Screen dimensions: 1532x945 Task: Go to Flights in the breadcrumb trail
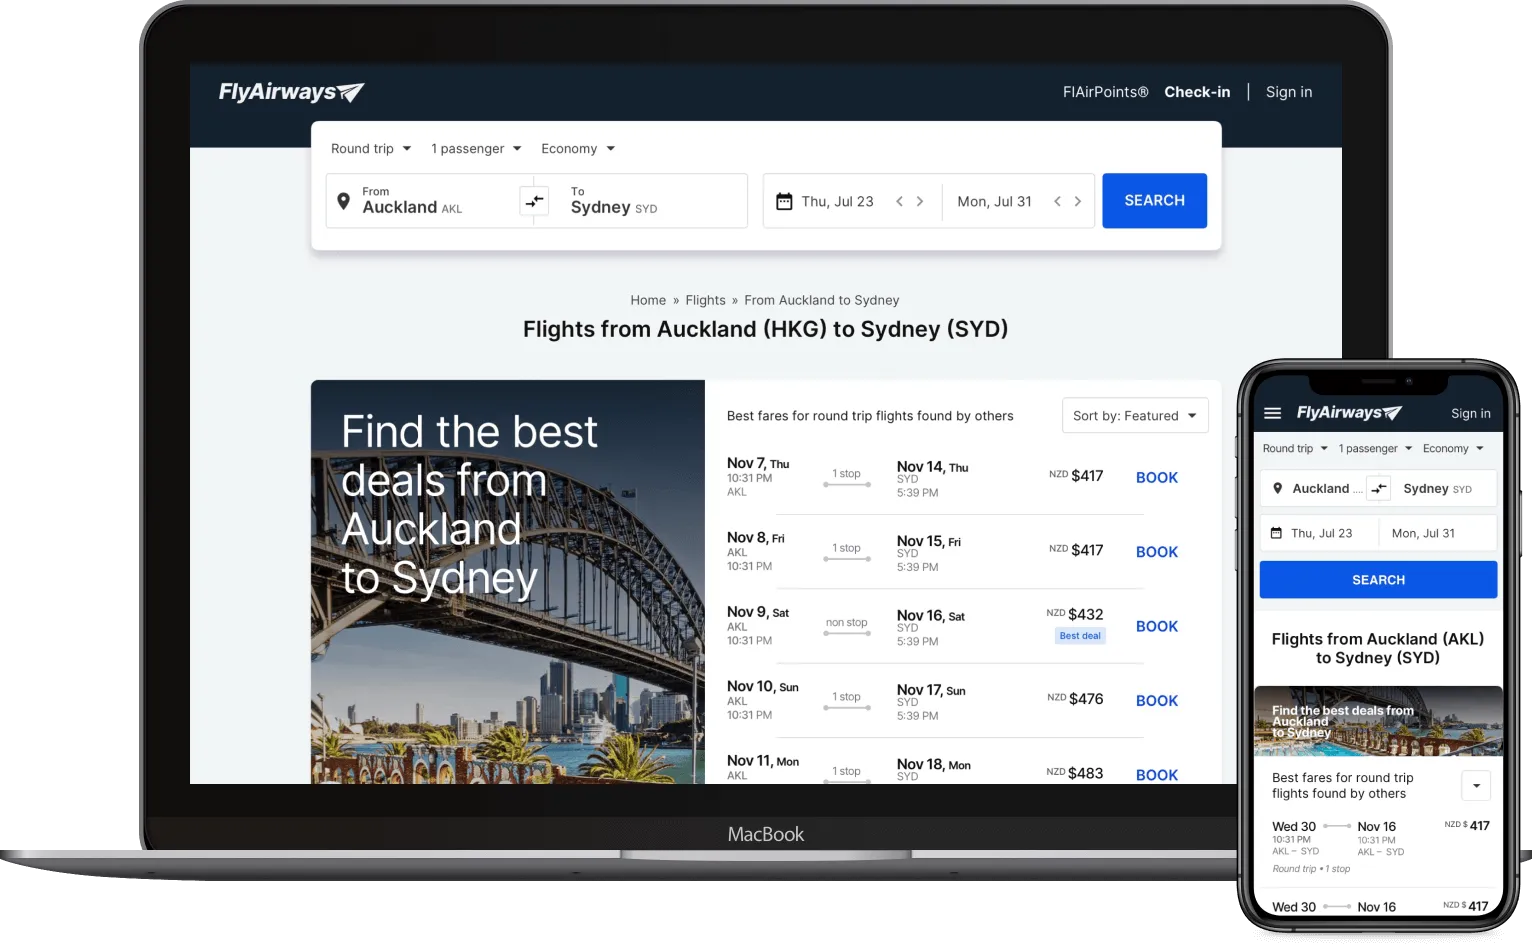(705, 300)
